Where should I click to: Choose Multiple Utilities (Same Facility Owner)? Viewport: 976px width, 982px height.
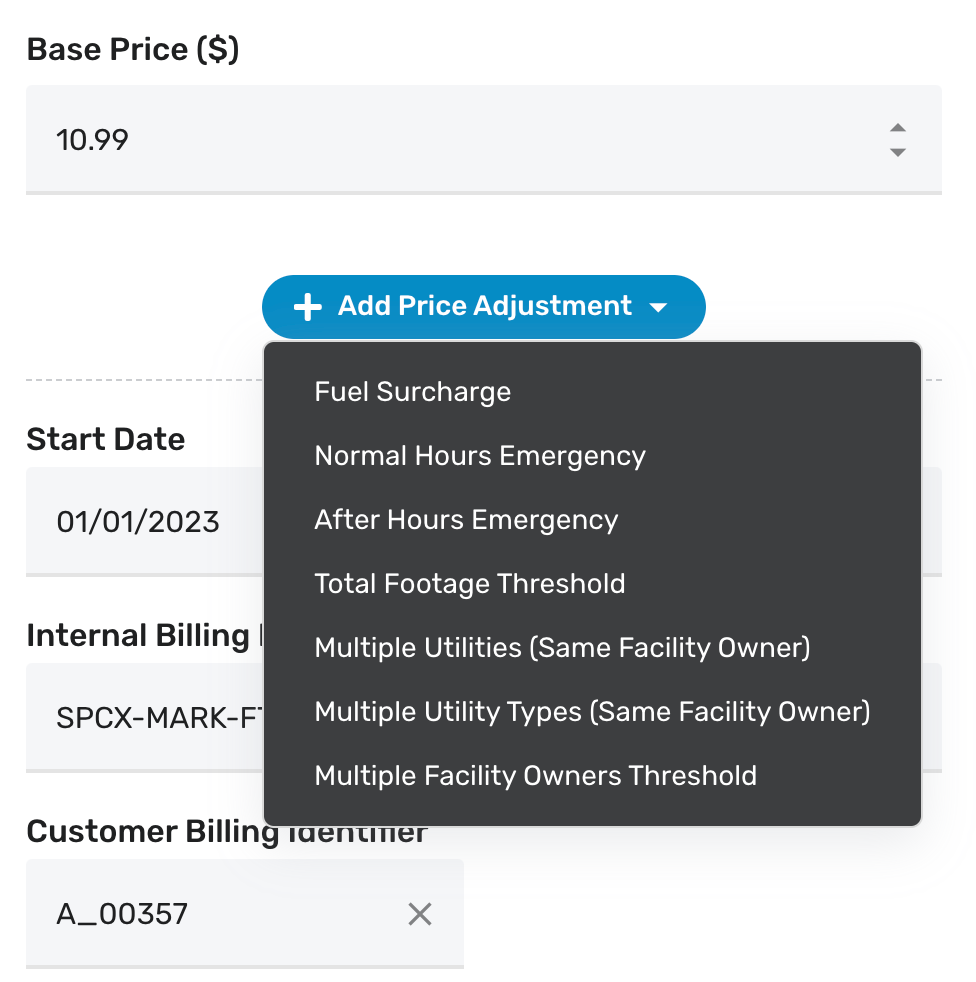click(x=562, y=648)
